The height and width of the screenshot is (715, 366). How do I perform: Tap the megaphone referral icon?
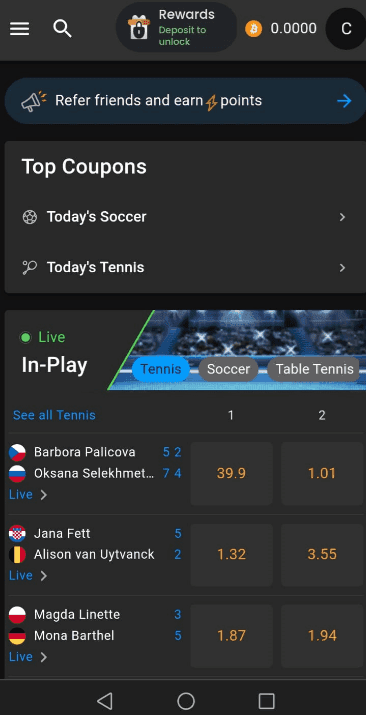click(34, 101)
